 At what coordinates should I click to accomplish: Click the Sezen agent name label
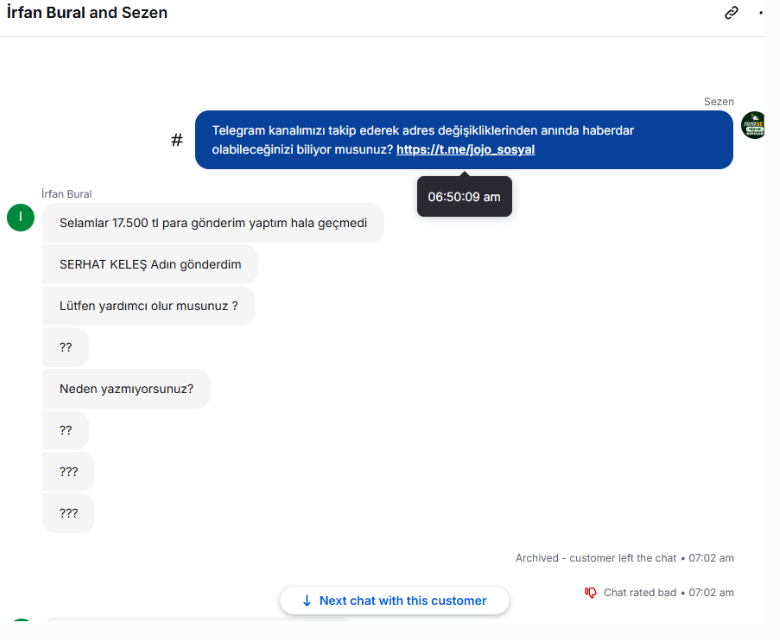(718, 101)
